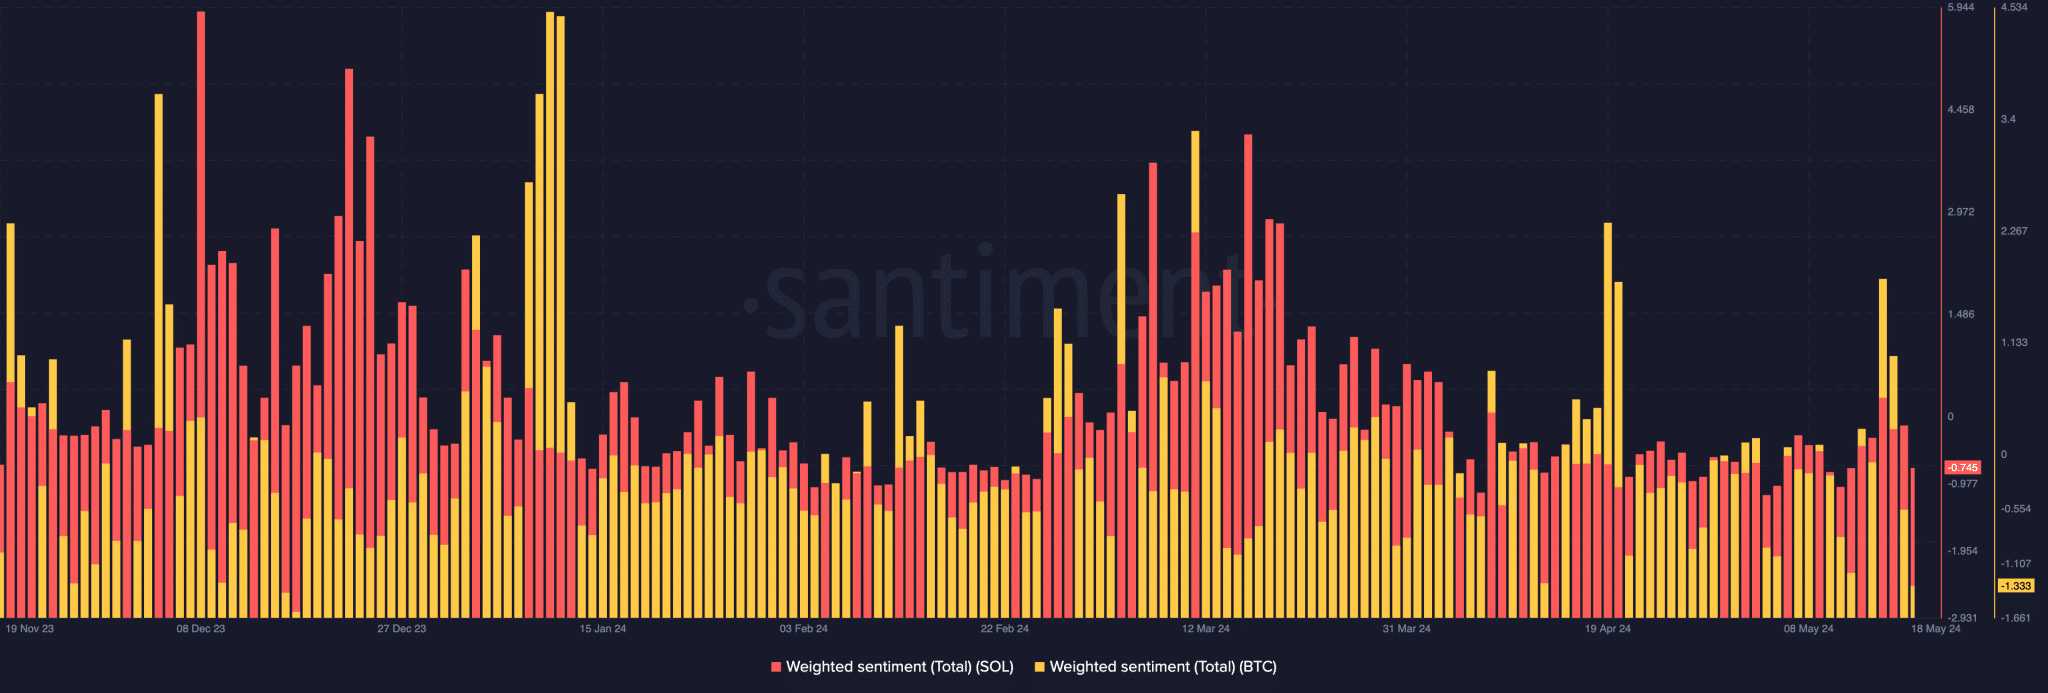Select the 08 Dec 23 date label
The width and height of the screenshot is (2048, 693).
point(201,629)
